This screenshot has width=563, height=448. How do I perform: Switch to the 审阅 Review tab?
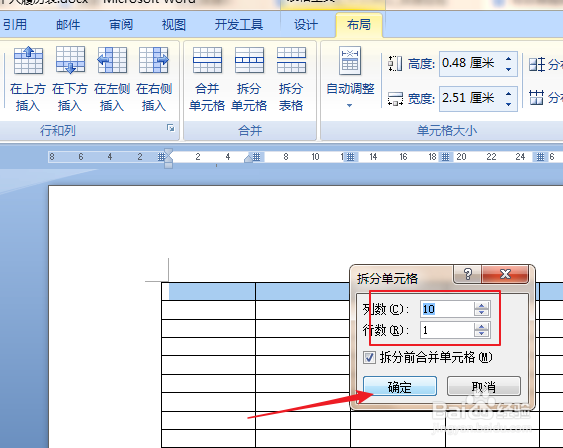(x=121, y=25)
